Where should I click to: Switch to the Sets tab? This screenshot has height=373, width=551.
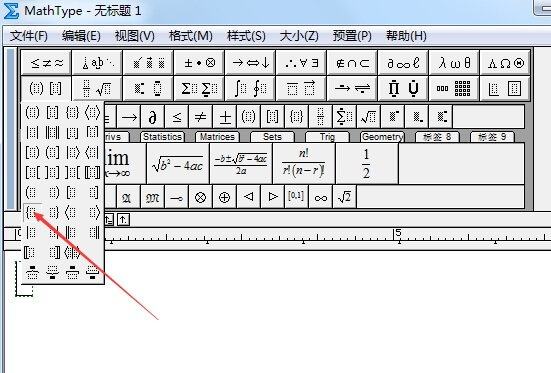[x=272, y=137]
